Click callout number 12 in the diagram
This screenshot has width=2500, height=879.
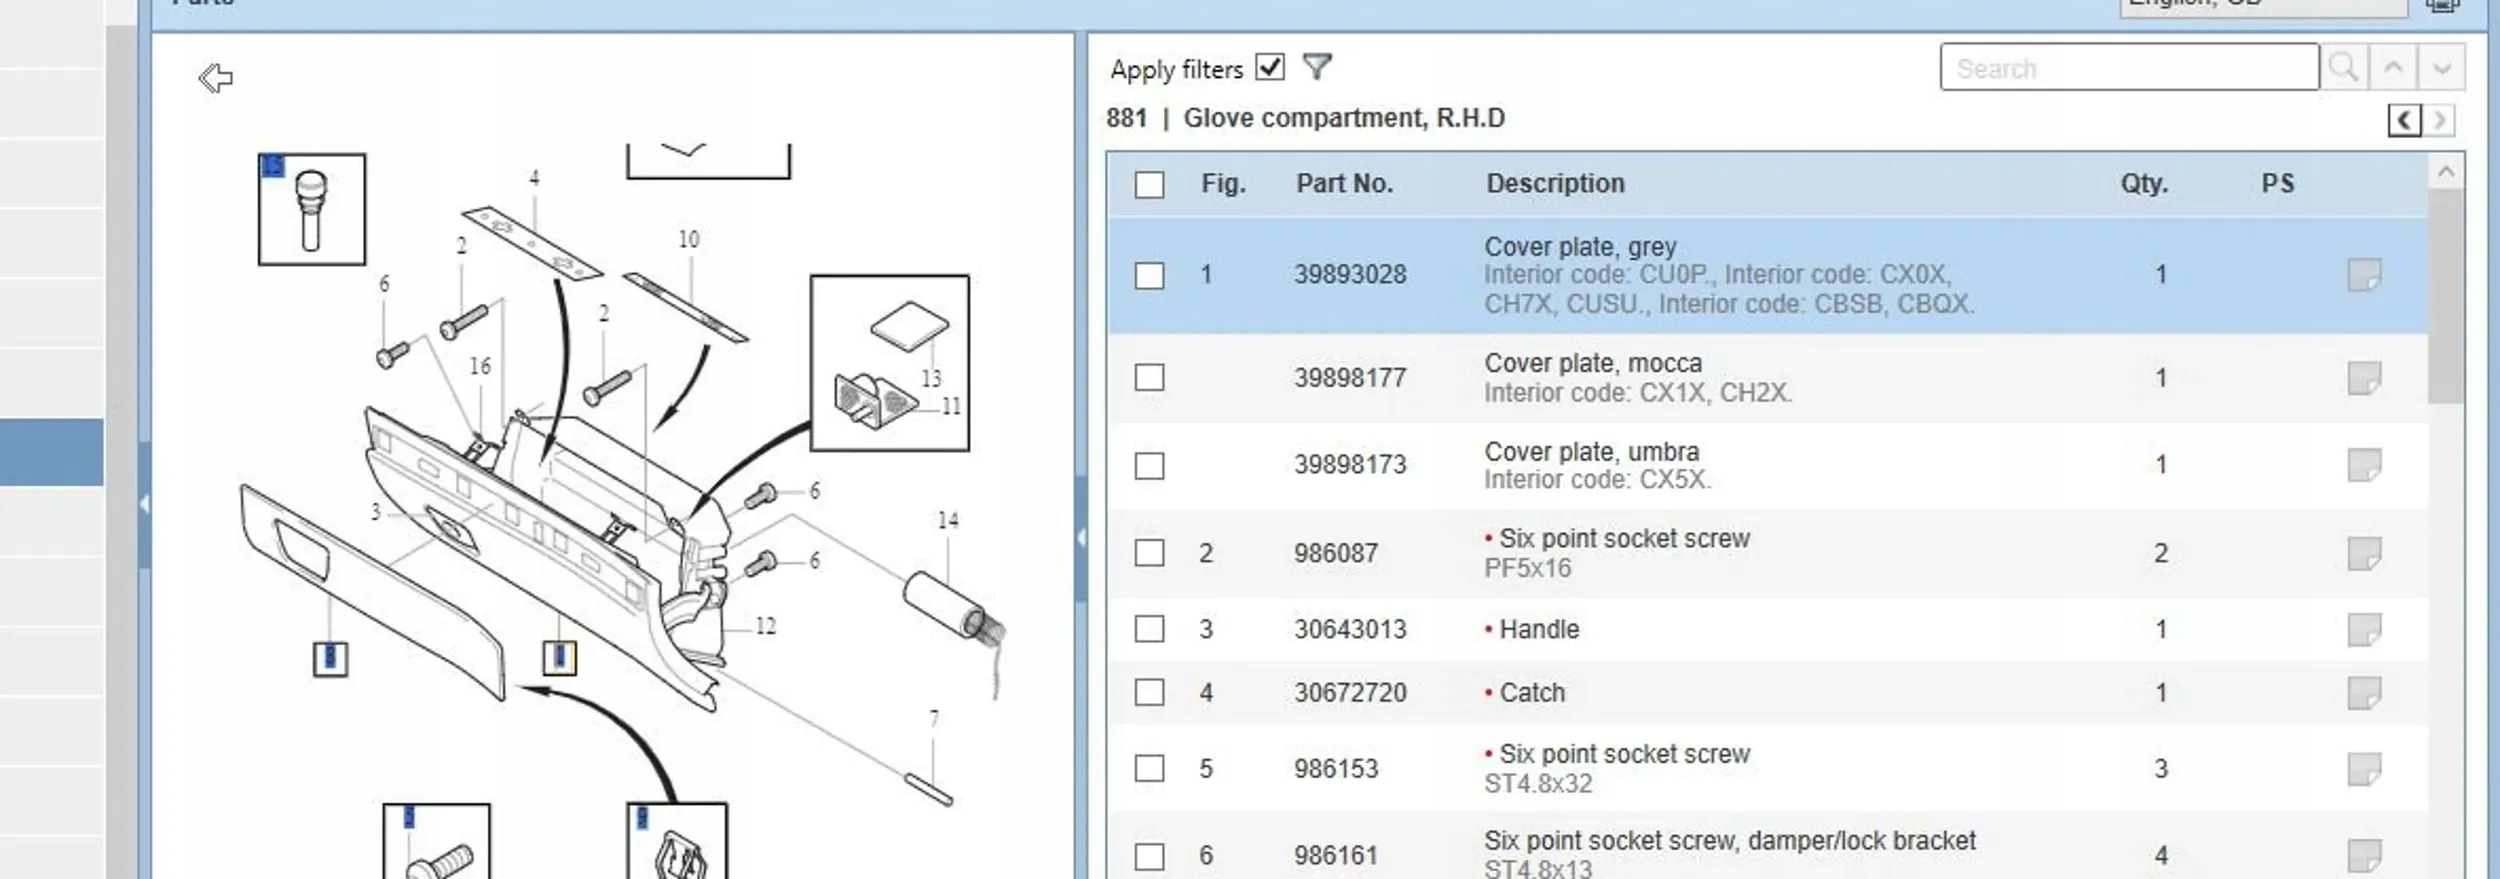click(x=765, y=626)
